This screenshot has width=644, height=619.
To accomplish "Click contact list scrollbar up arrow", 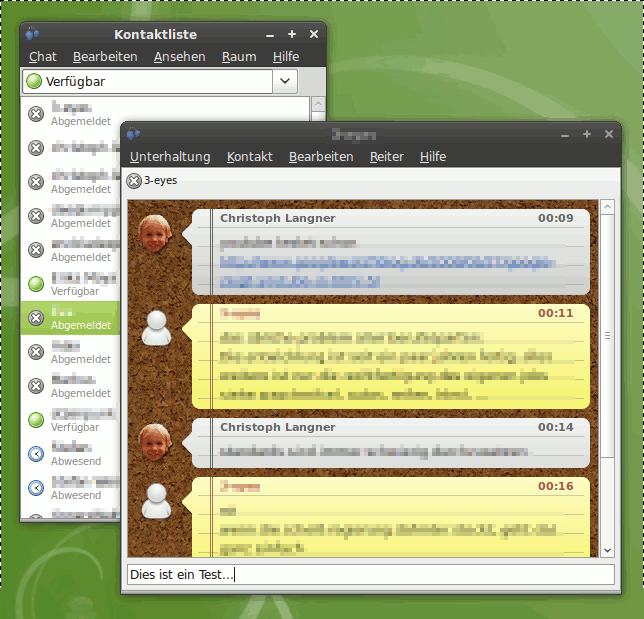I will [x=318, y=104].
